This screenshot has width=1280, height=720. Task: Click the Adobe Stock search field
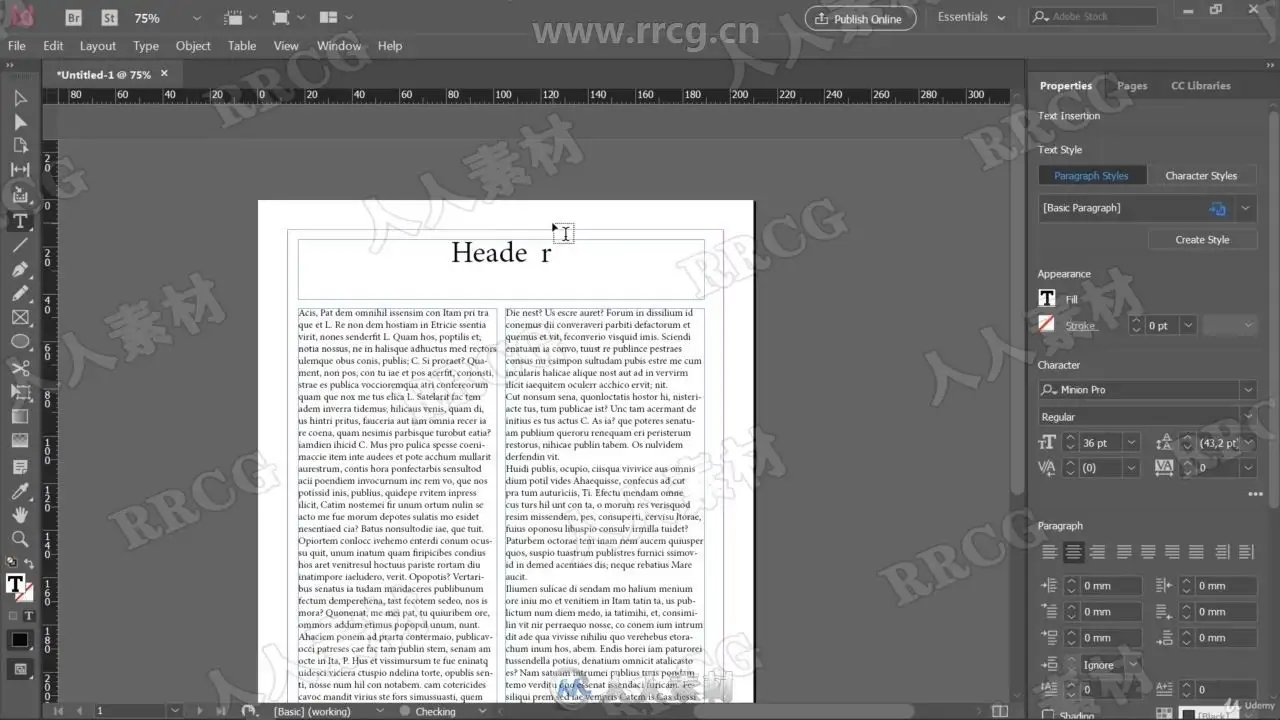[1092, 17]
